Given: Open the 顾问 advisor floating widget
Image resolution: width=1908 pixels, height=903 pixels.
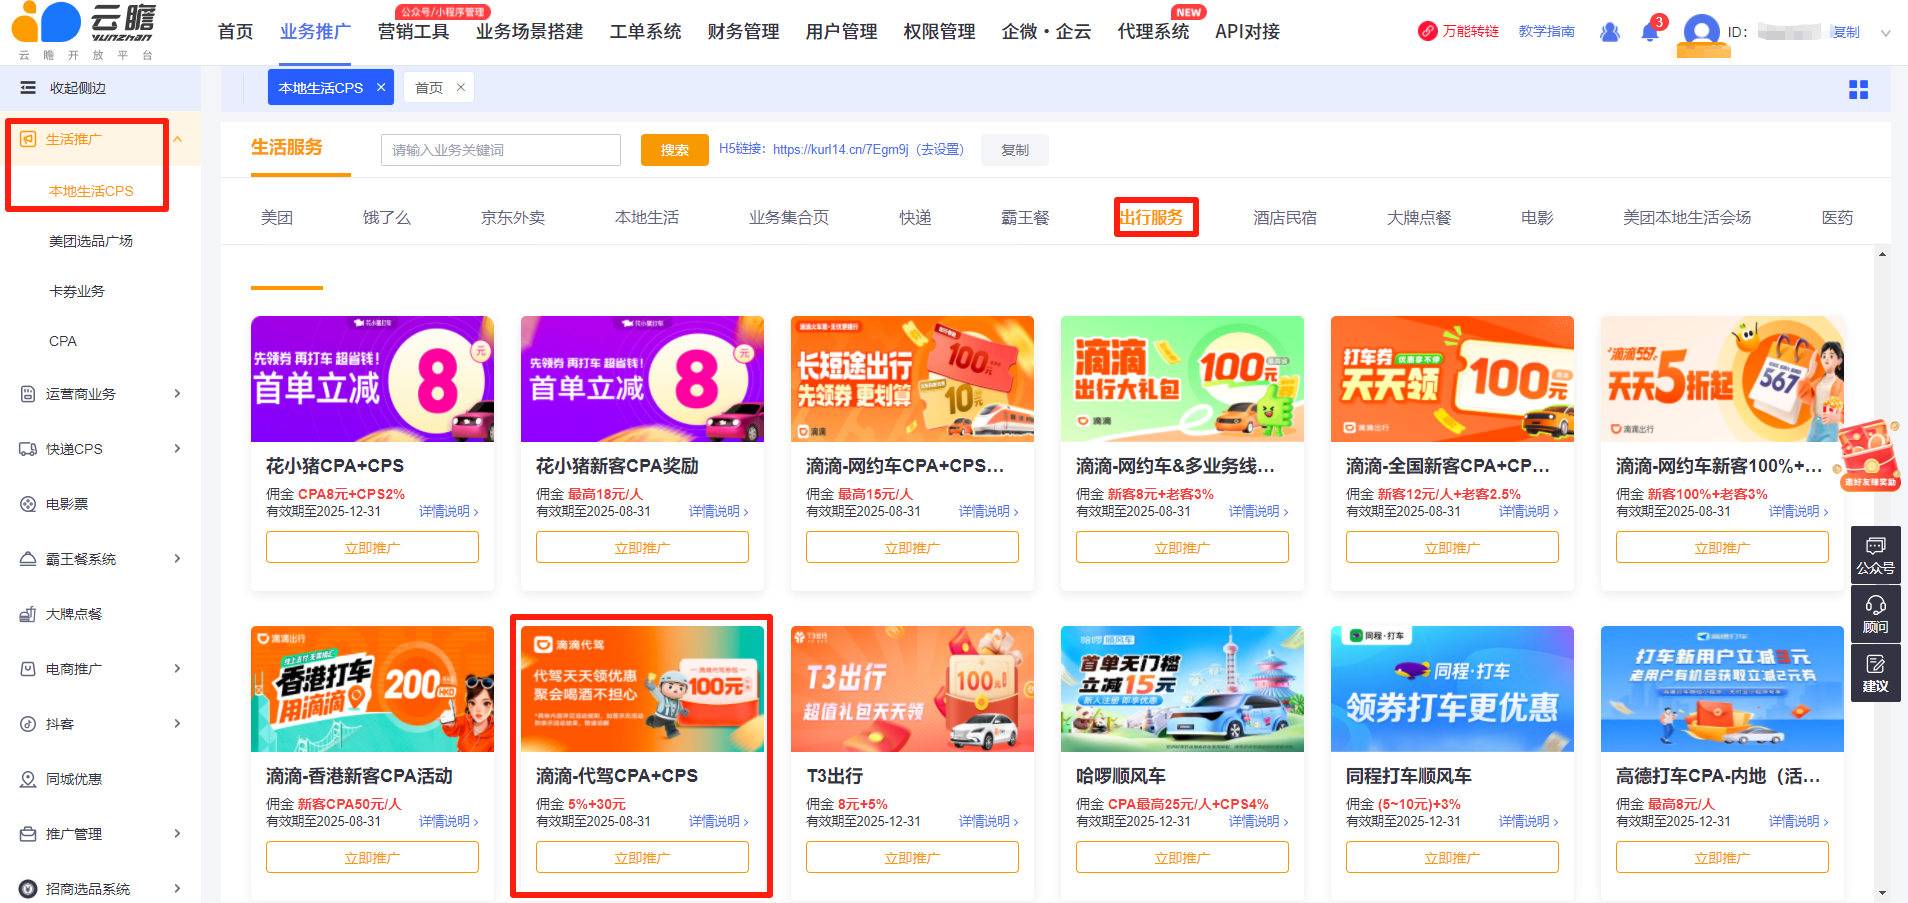Looking at the screenshot, I should click(1875, 615).
